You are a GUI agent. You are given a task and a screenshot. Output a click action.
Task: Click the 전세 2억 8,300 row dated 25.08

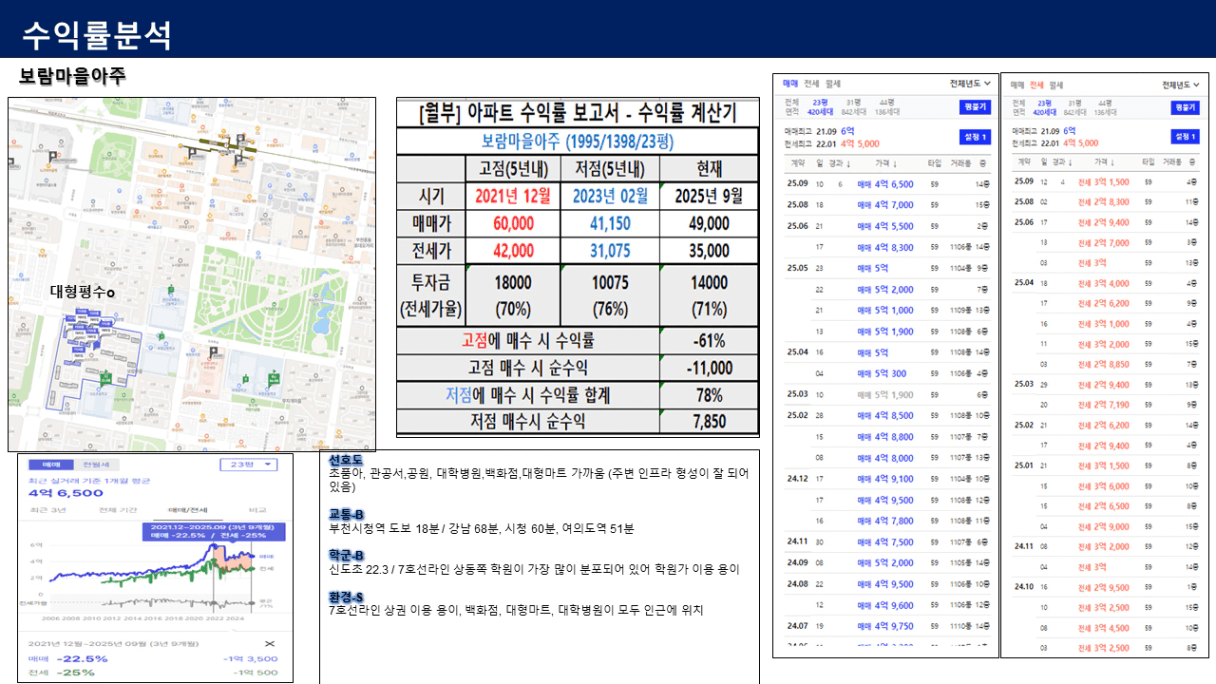pos(1104,202)
